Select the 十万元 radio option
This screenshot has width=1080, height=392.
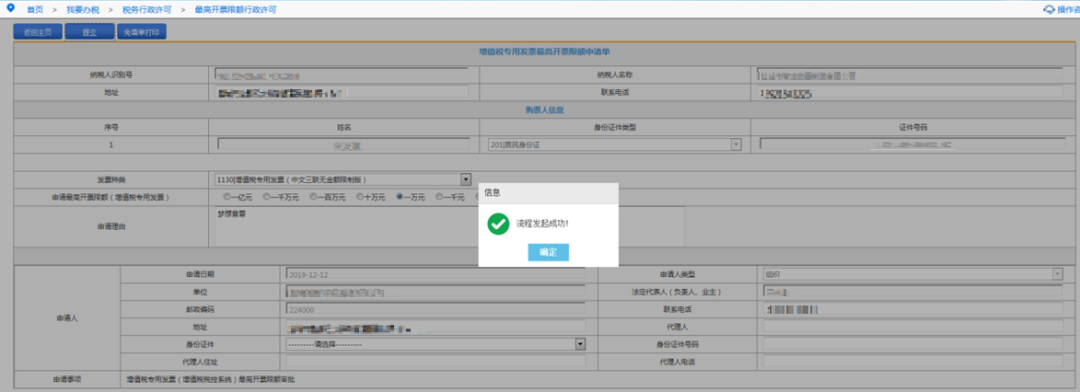point(359,197)
